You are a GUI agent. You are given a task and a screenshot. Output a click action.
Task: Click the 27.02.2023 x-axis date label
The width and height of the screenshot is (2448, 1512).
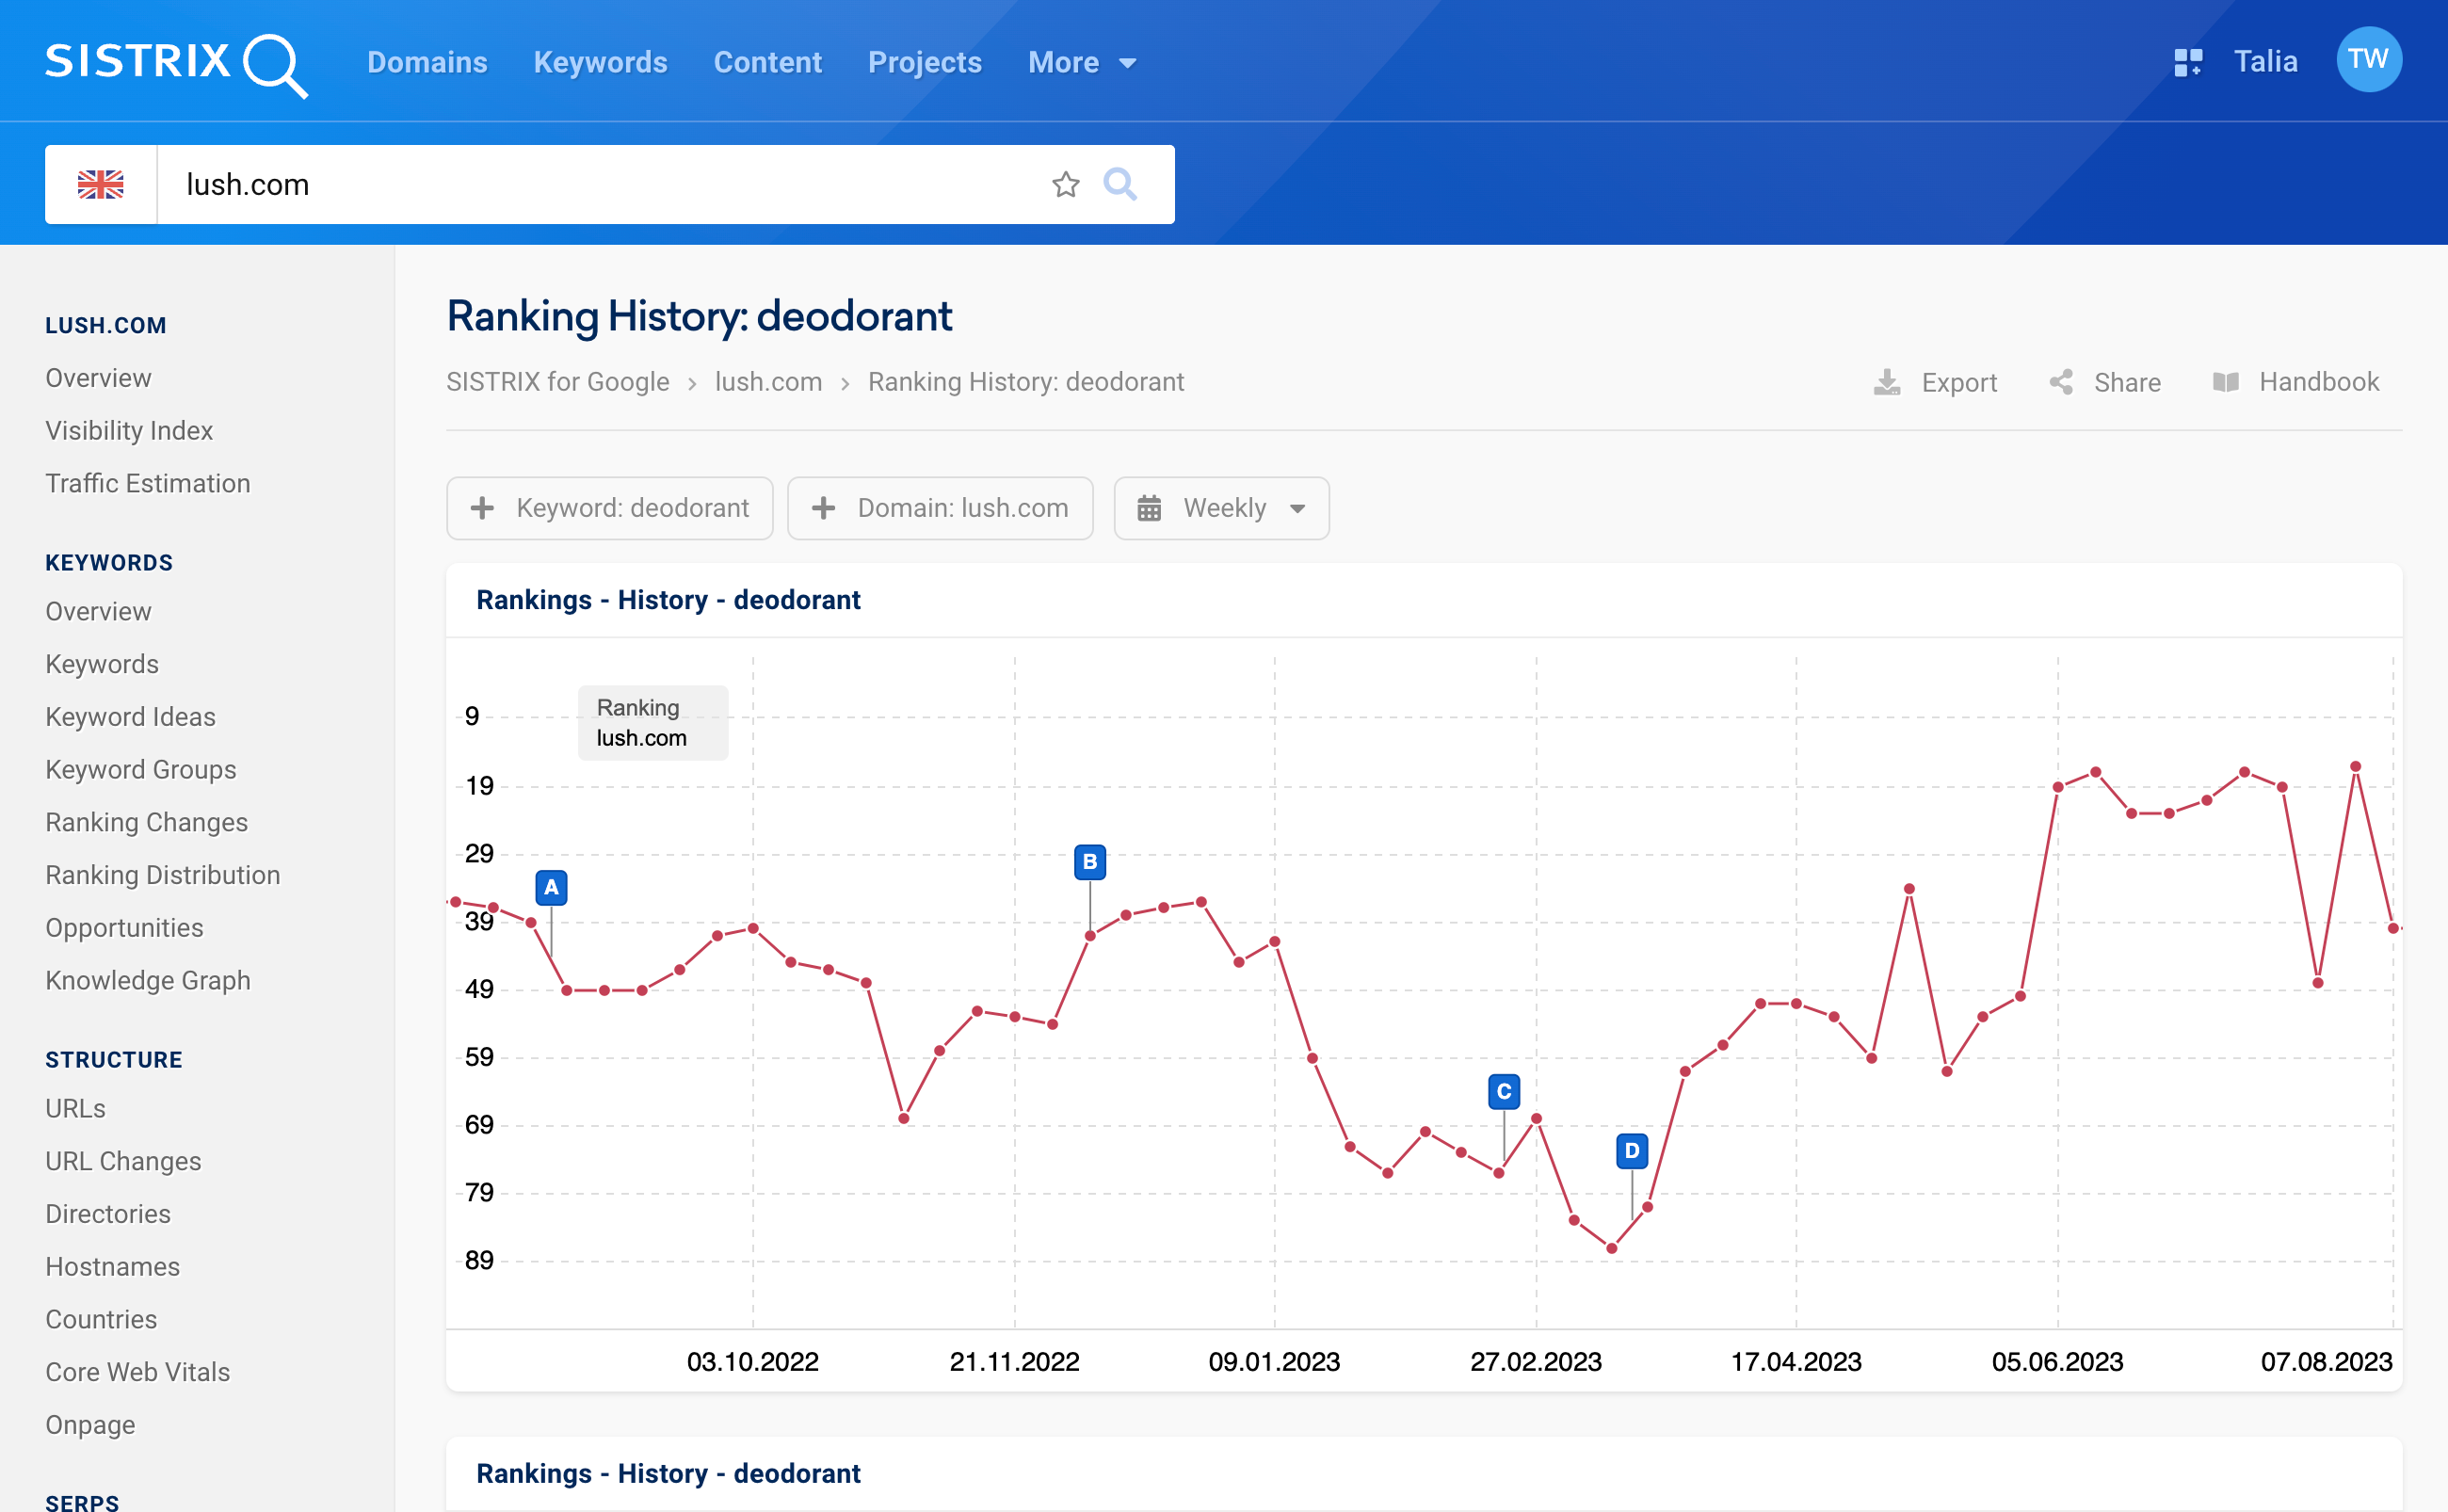1536,1362
